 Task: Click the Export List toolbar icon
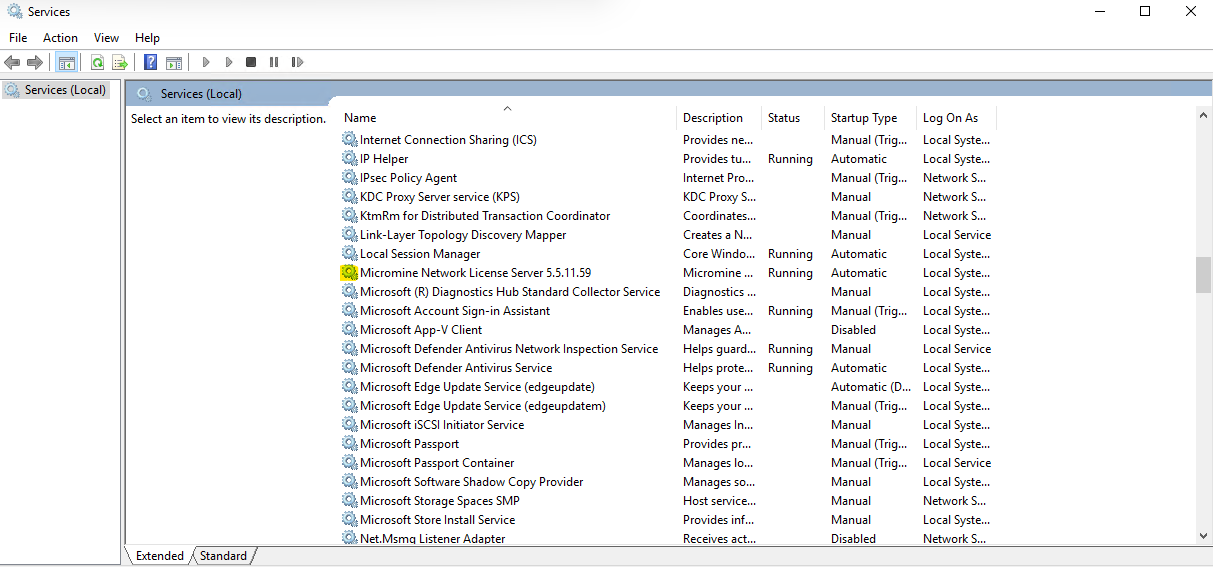pos(120,62)
